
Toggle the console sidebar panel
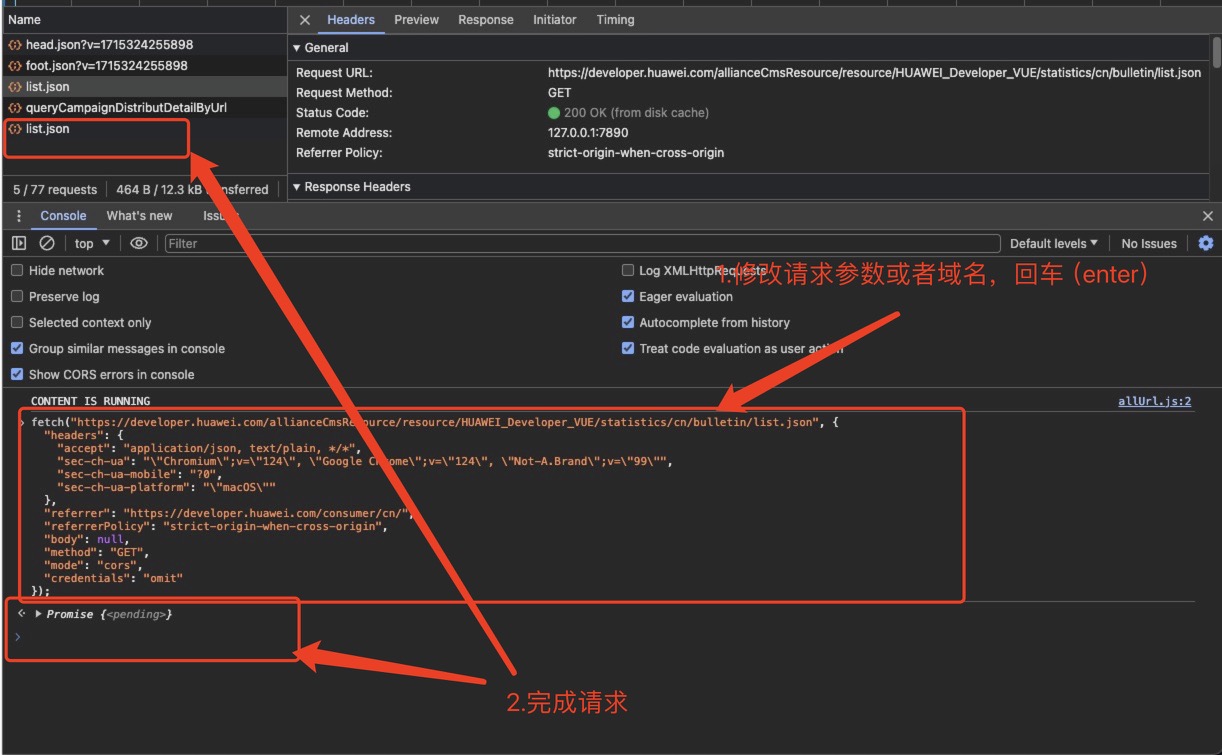point(19,243)
